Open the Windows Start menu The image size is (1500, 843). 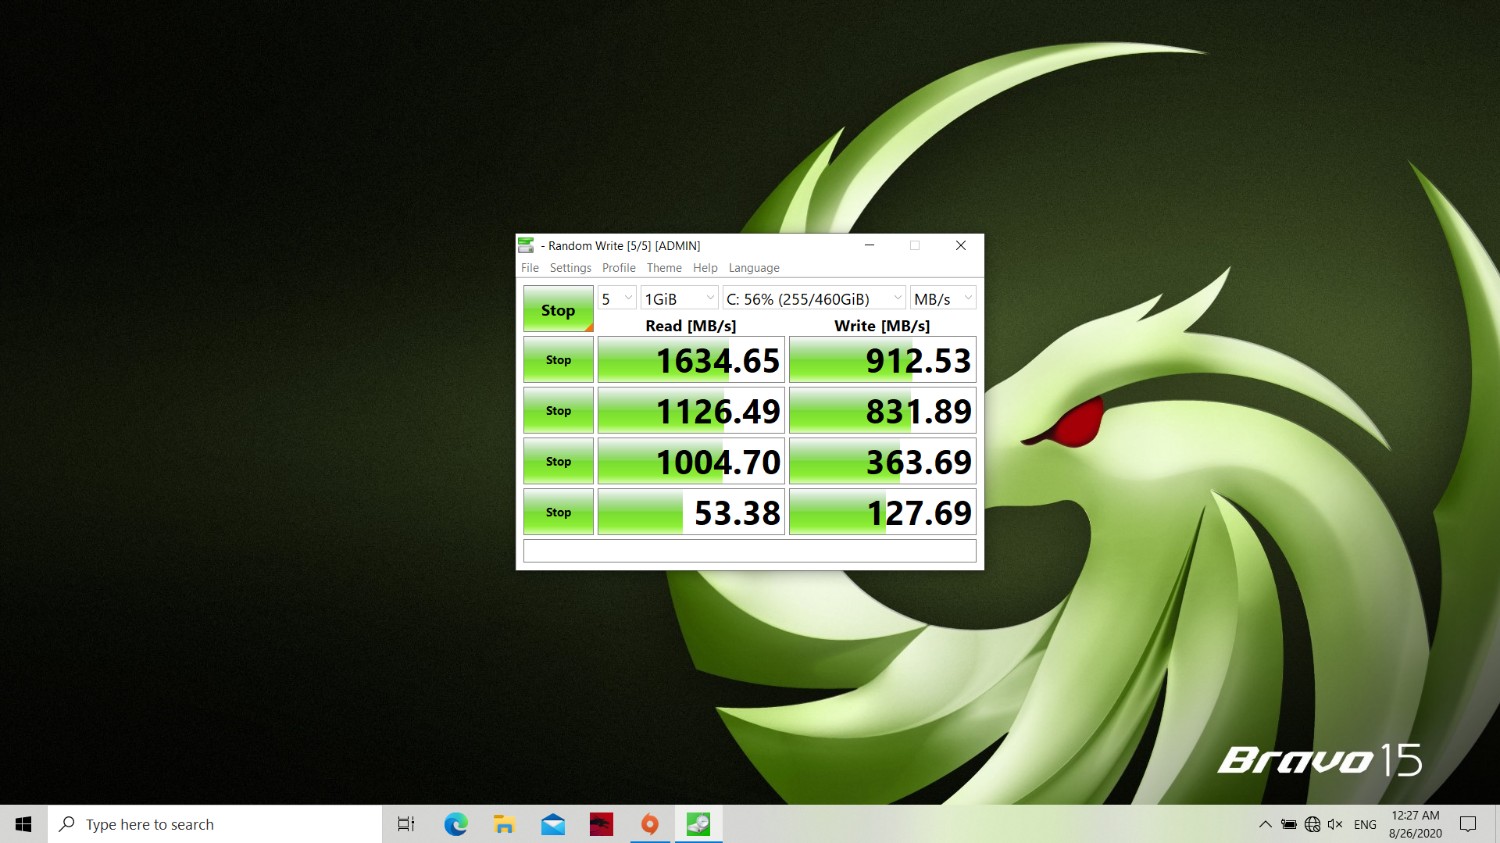pos(24,824)
